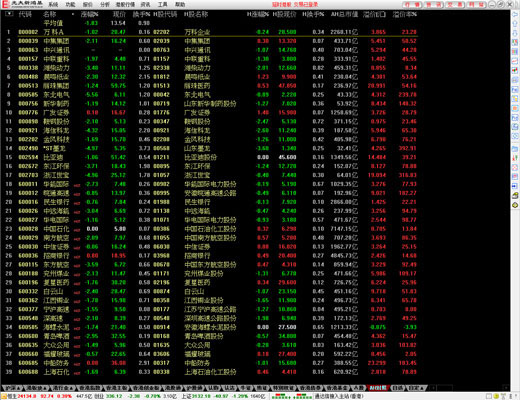
Task: Open the column header dropdown arrow beside 代码
Action: (9, 14)
